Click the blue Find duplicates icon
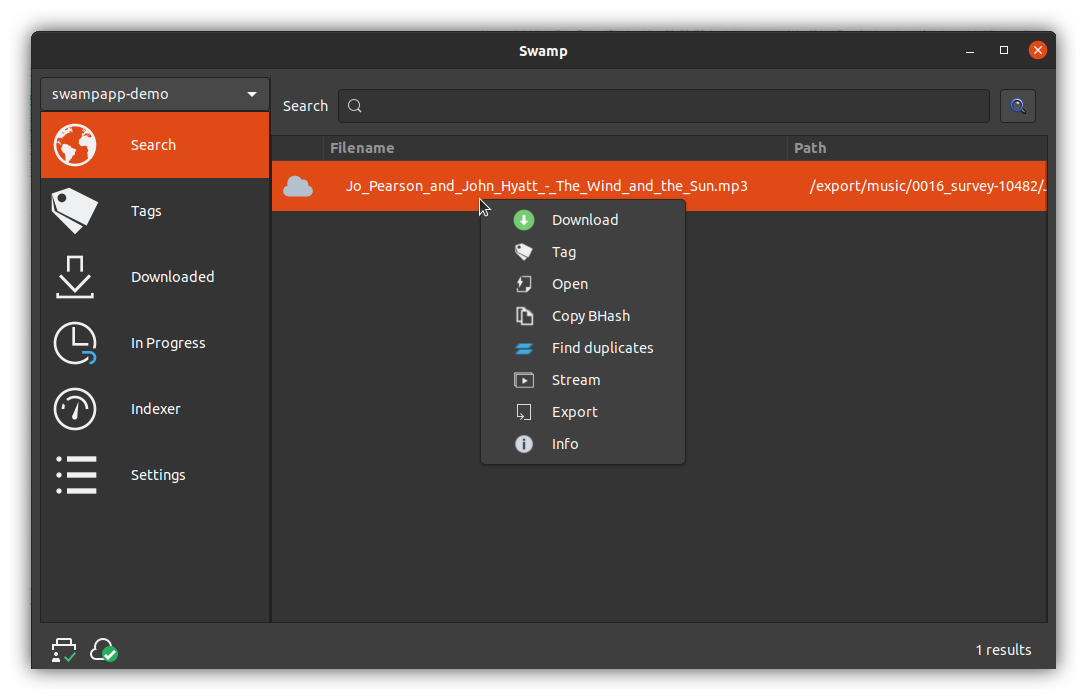 [524, 348]
